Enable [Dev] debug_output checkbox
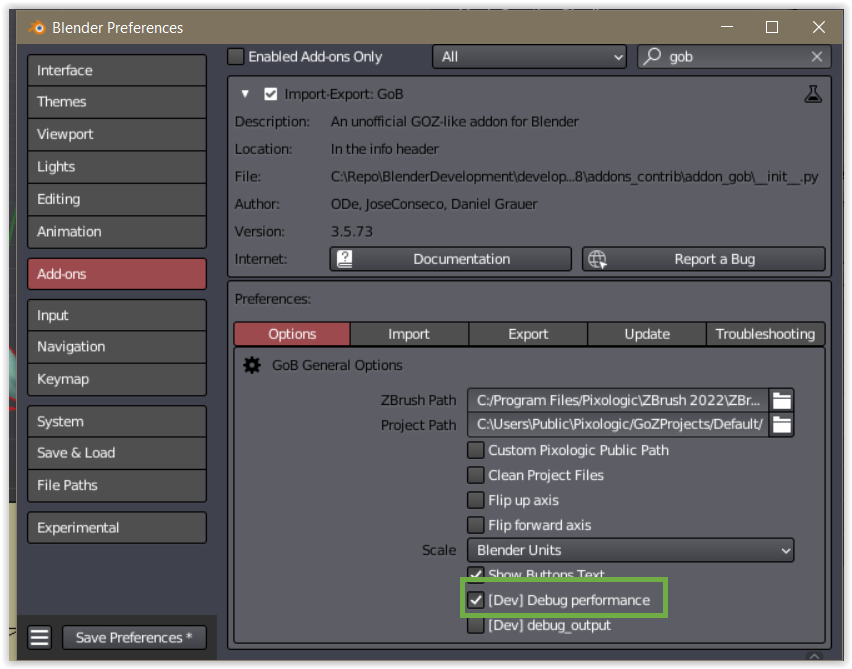852x669 pixels. pos(475,625)
